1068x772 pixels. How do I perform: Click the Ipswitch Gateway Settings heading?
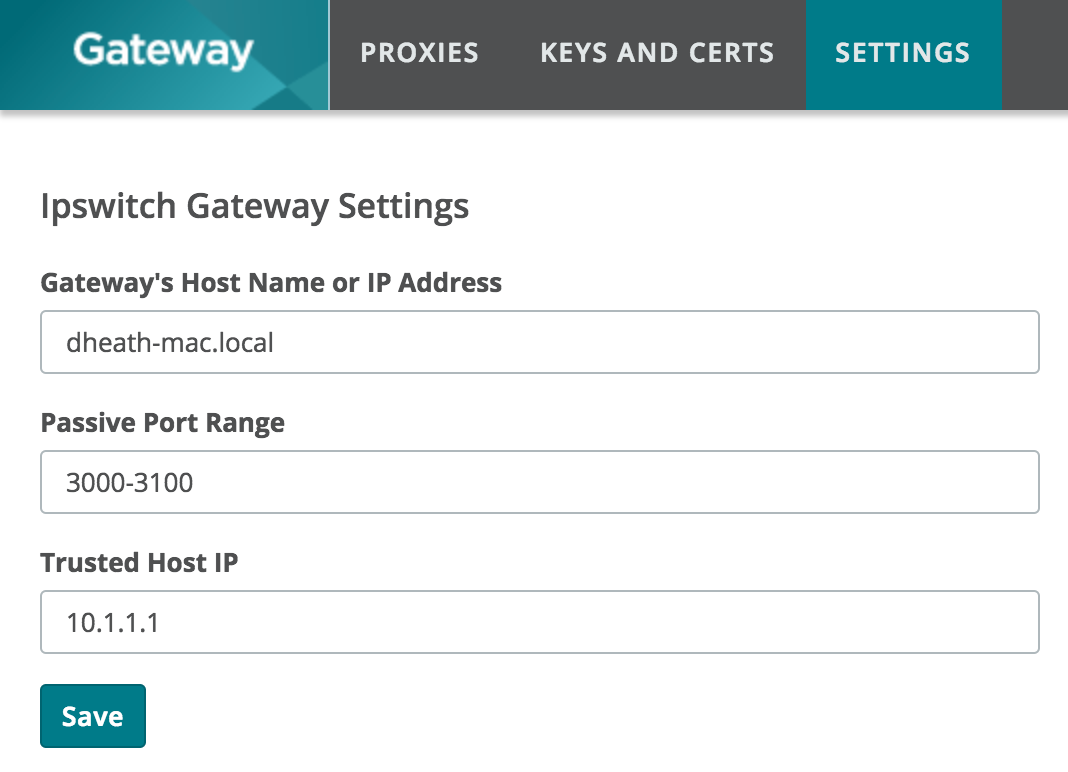click(255, 206)
